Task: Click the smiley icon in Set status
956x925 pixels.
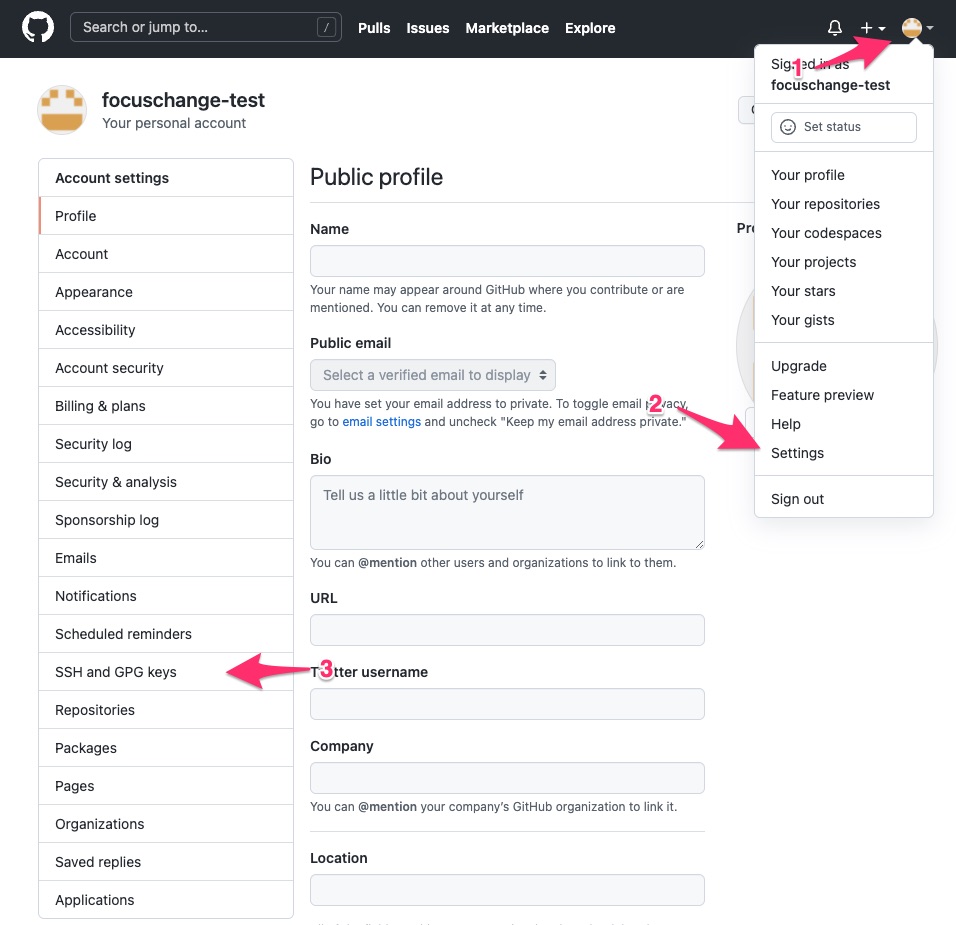Action: click(788, 127)
